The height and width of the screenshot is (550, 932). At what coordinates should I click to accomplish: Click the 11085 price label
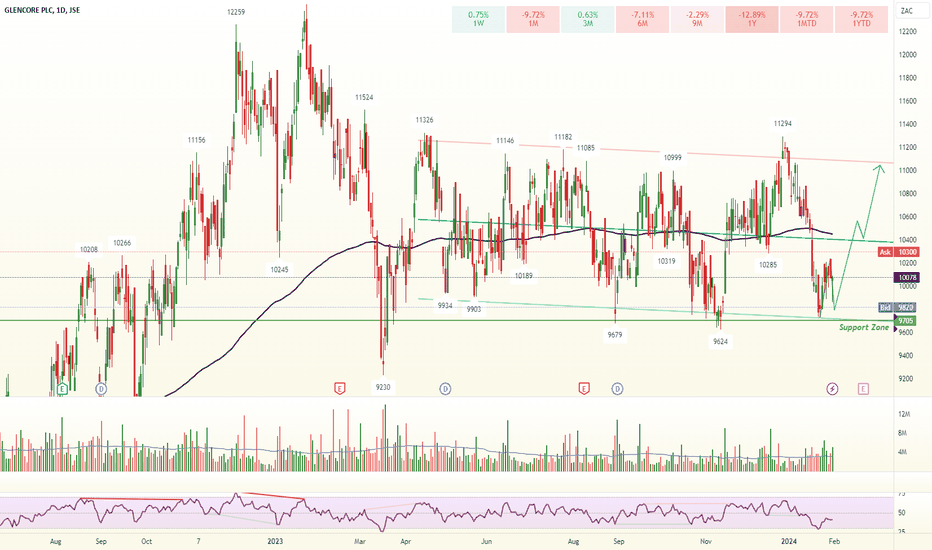(585, 148)
